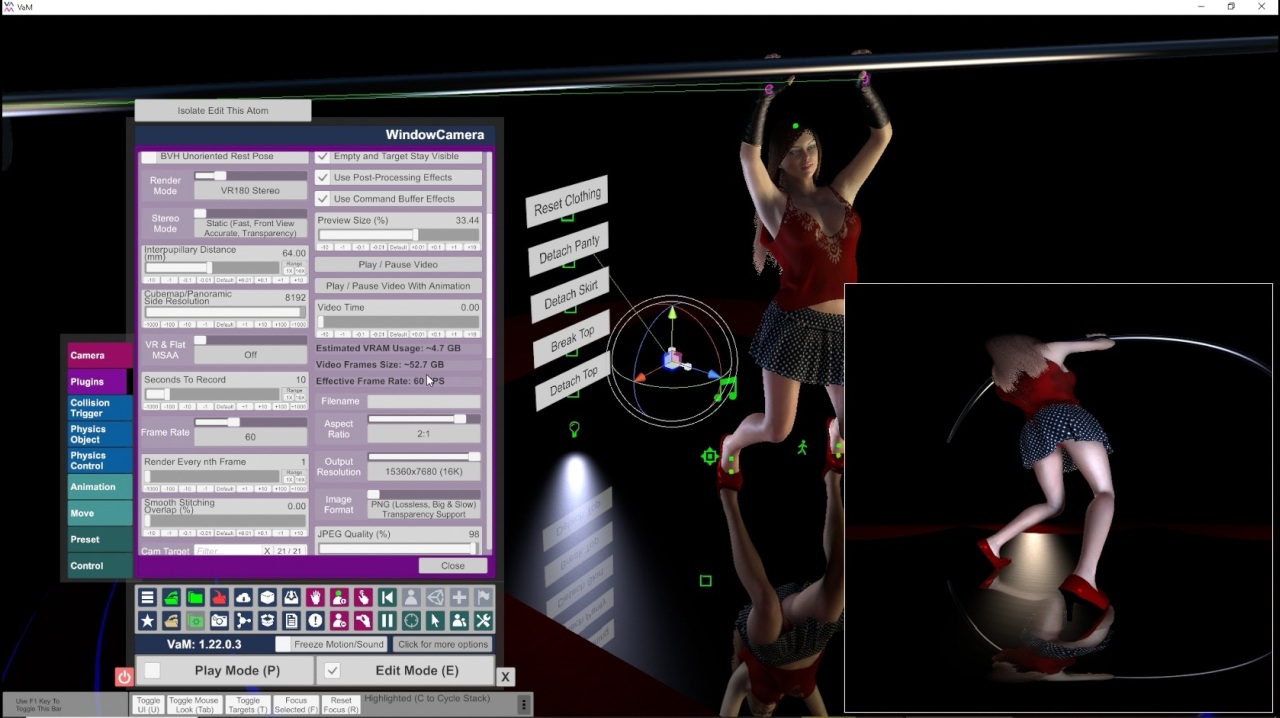Click the skip-to-start animation icon
The height and width of the screenshot is (718, 1280).
point(387,598)
